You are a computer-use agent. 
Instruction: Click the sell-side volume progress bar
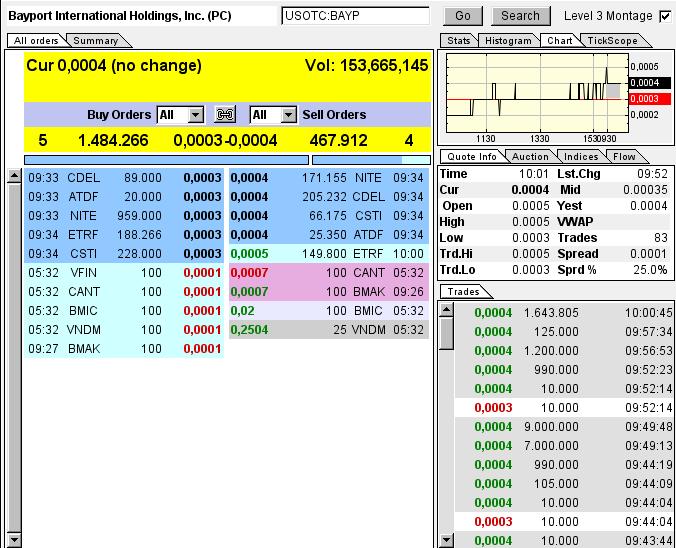coord(371,160)
